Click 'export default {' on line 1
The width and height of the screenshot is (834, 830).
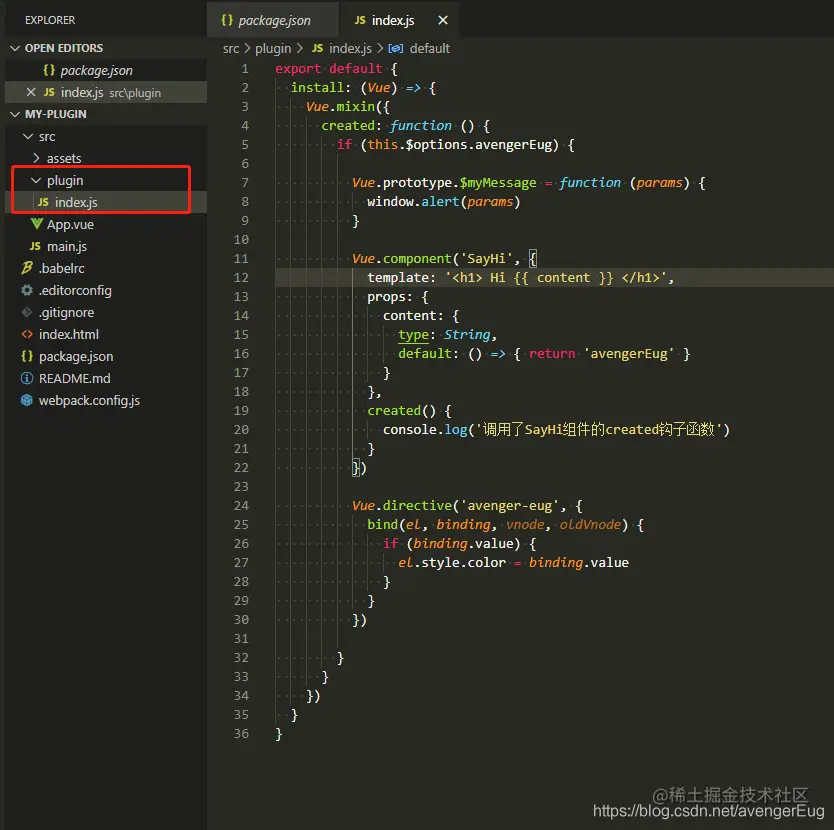pos(336,69)
